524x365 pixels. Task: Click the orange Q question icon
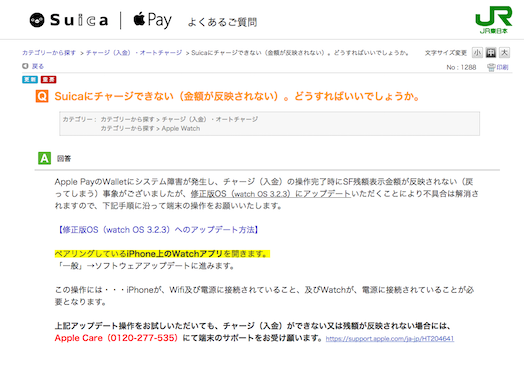point(42,96)
